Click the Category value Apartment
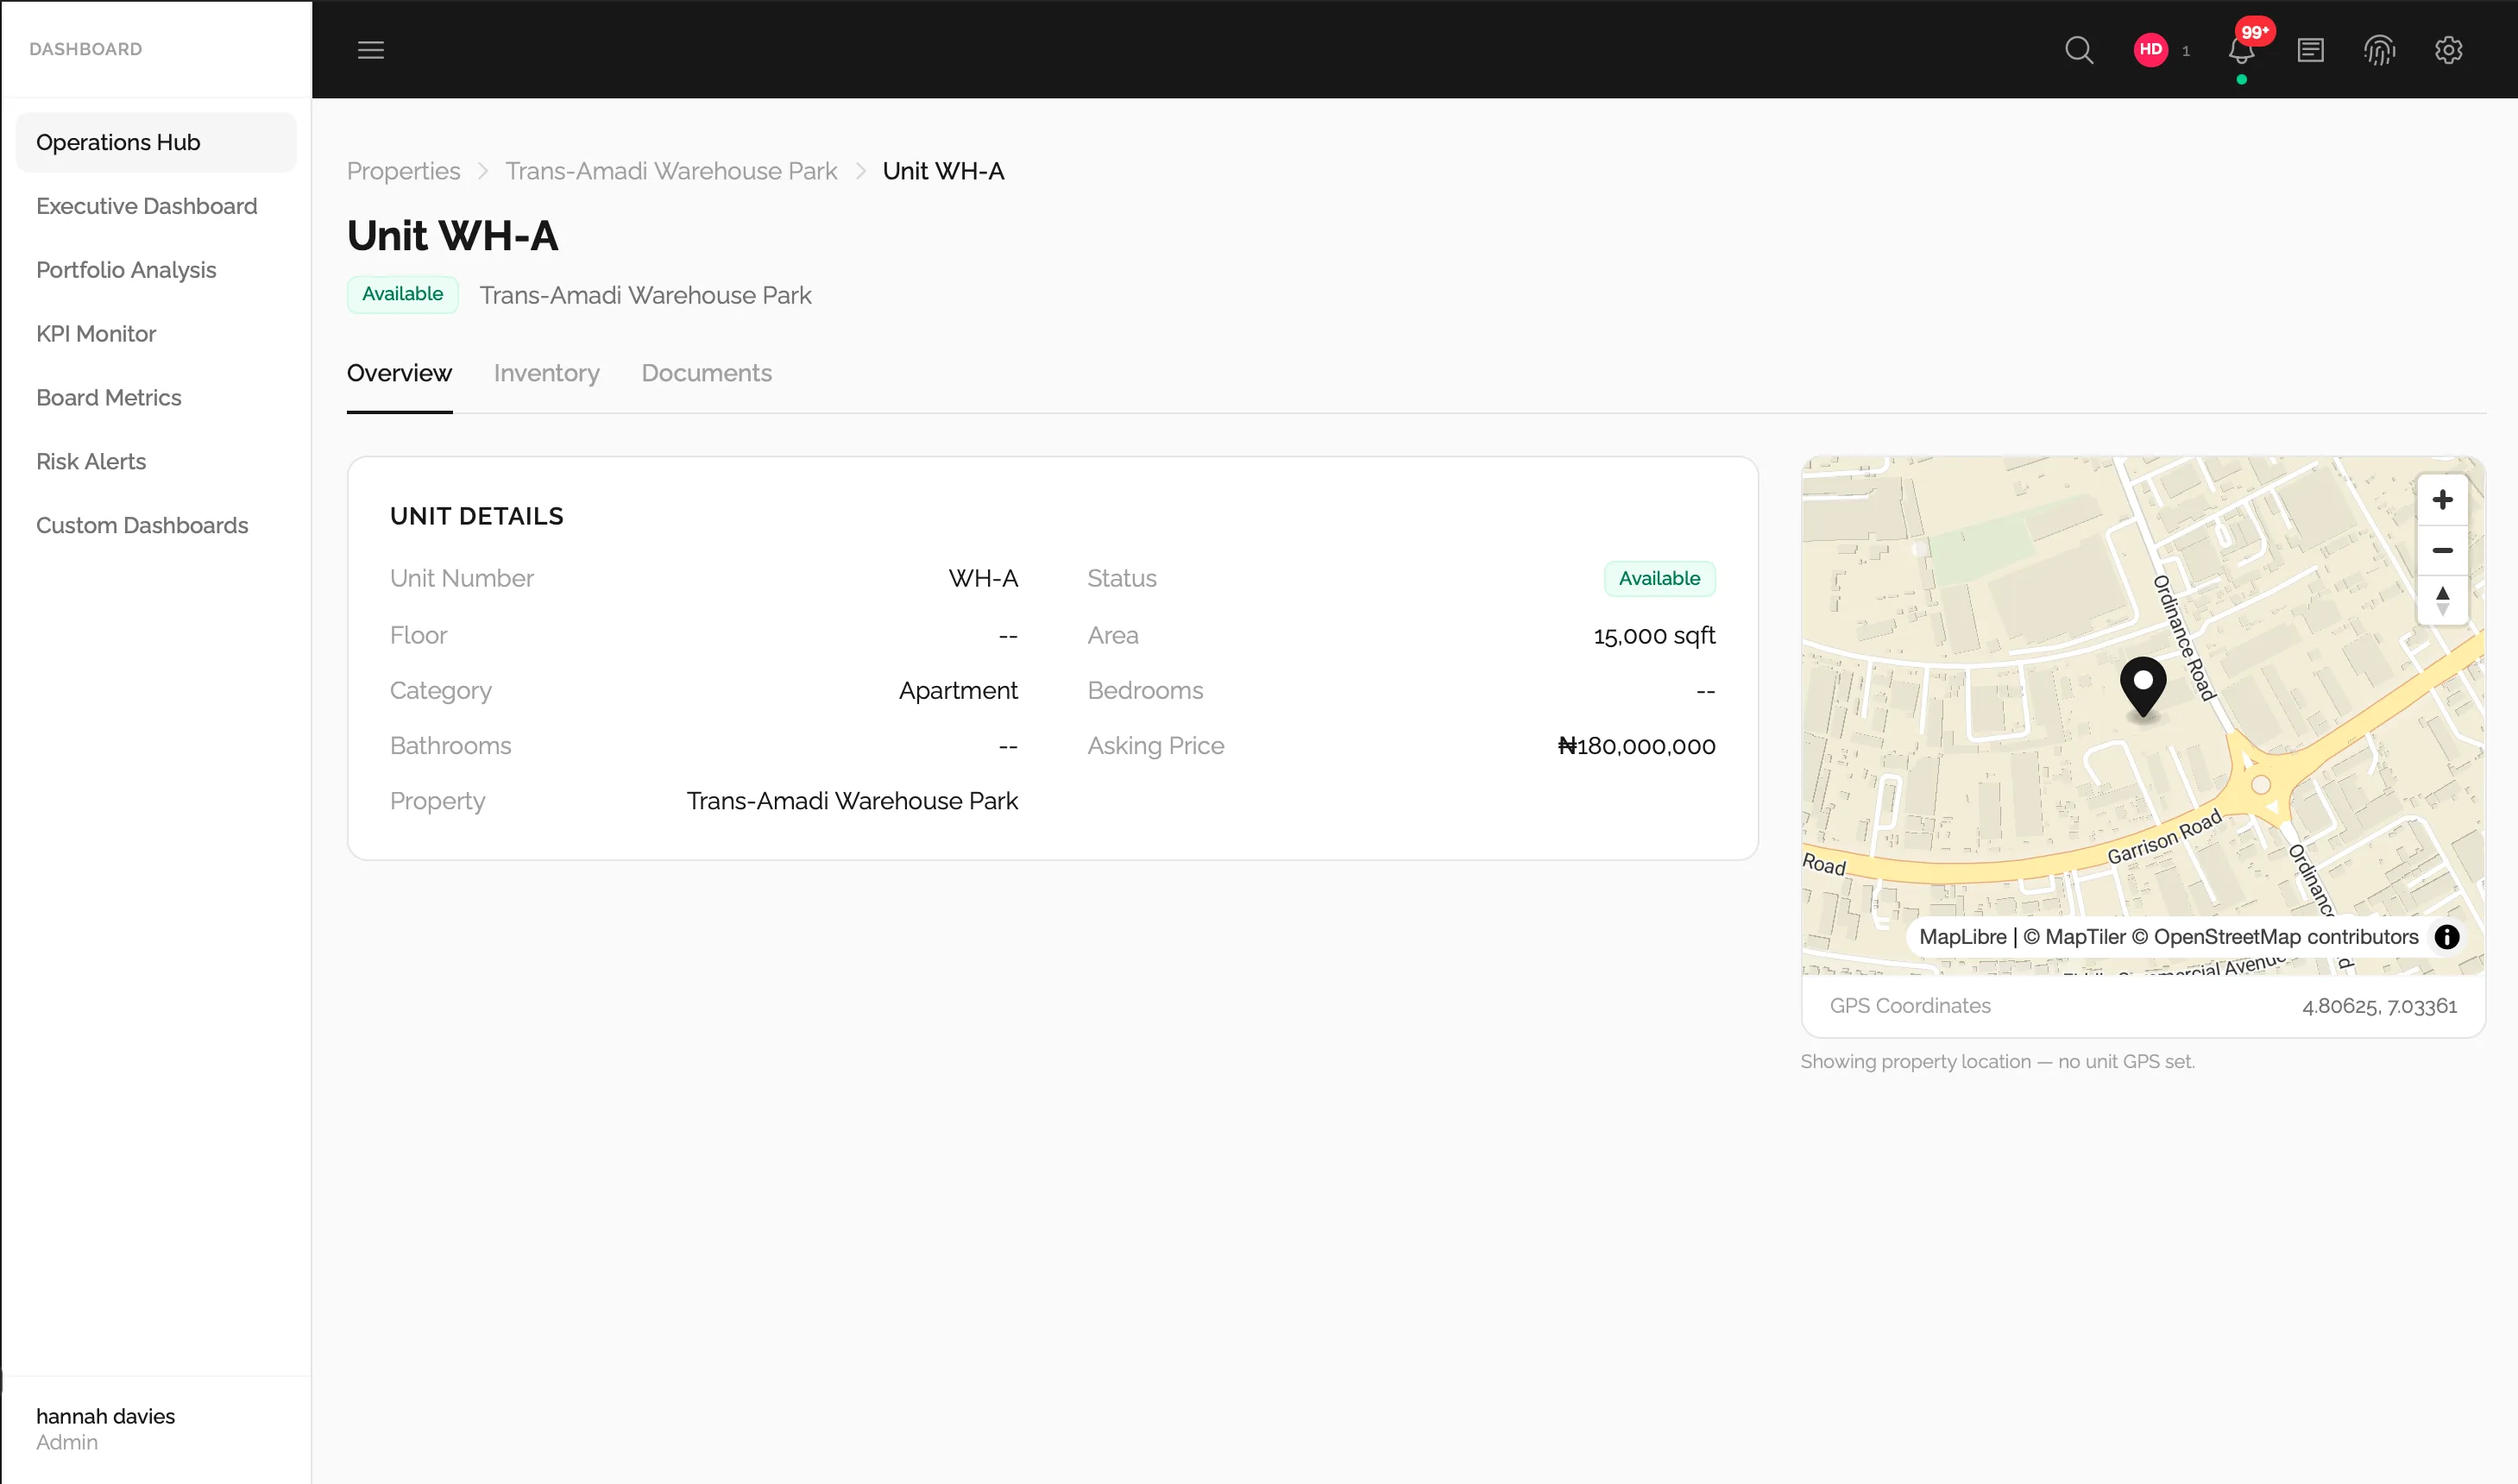The width and height of the screenshot is (2518, 1484). point(957,691)
